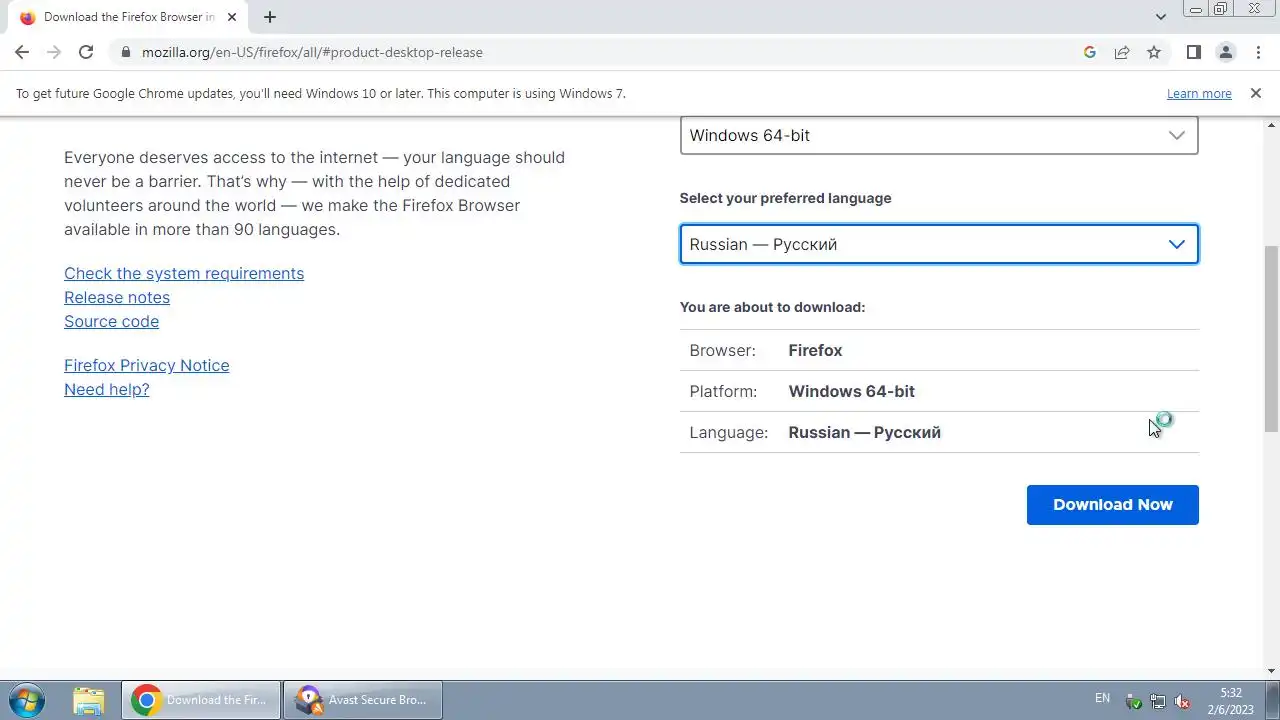Click the network tray icon
The image size is (1280, 720).
coord(1158,701)
